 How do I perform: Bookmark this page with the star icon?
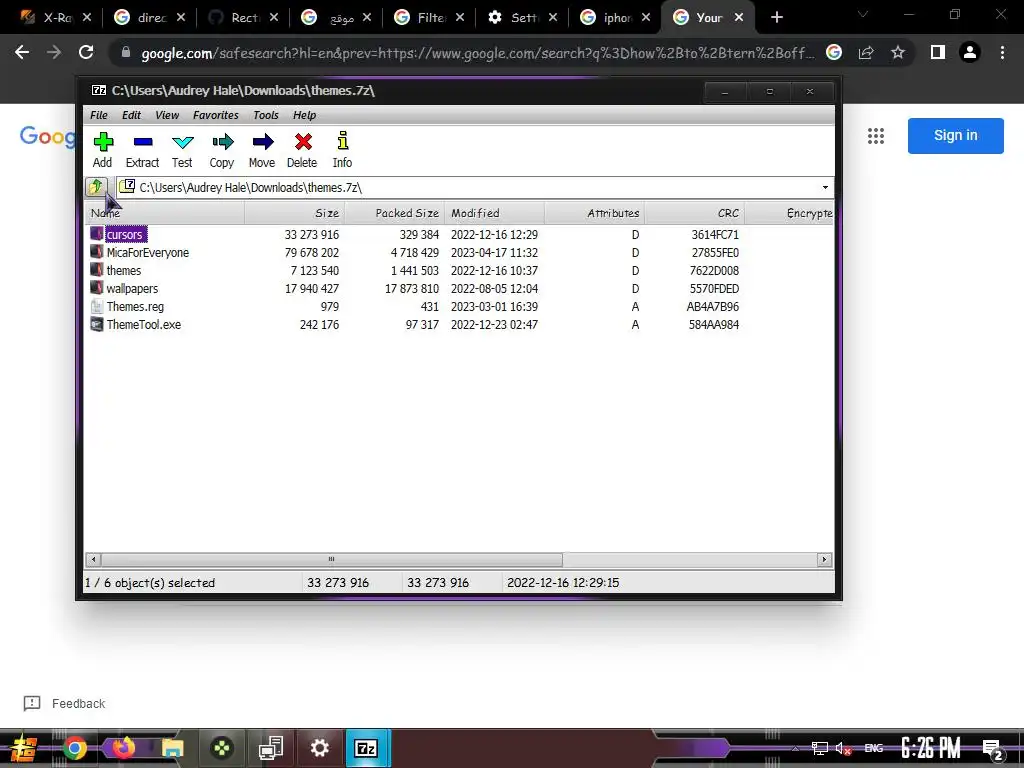[898, 52]
